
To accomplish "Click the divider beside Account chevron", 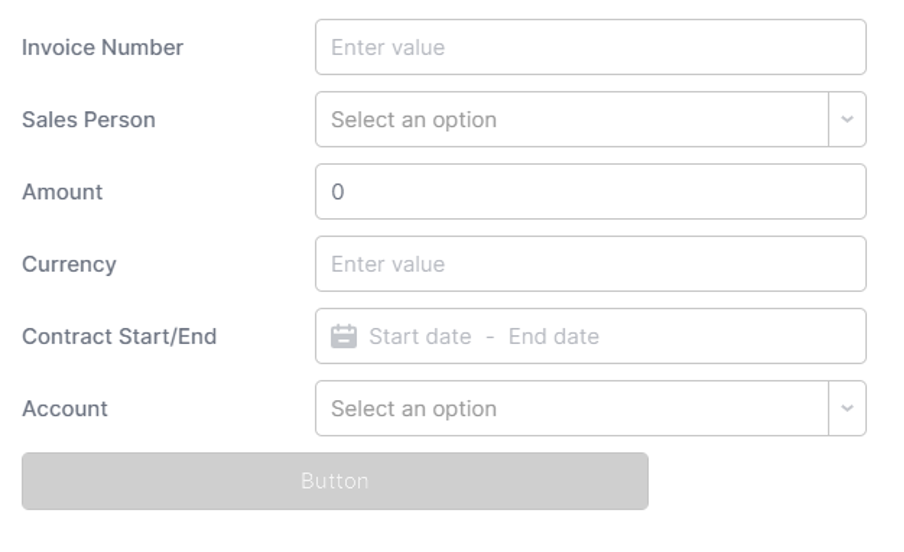I will point(828,408).
